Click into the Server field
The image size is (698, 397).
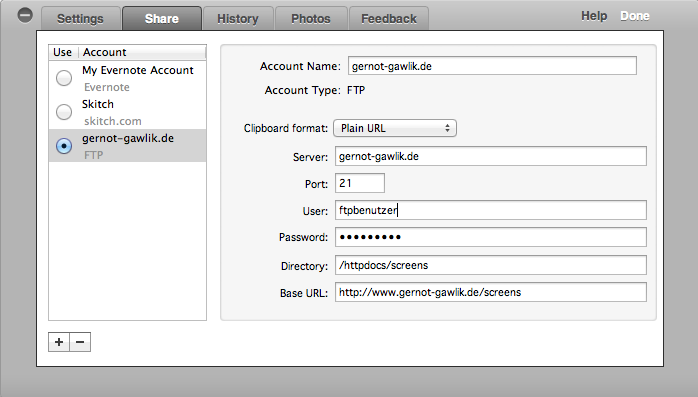(491, 156)
